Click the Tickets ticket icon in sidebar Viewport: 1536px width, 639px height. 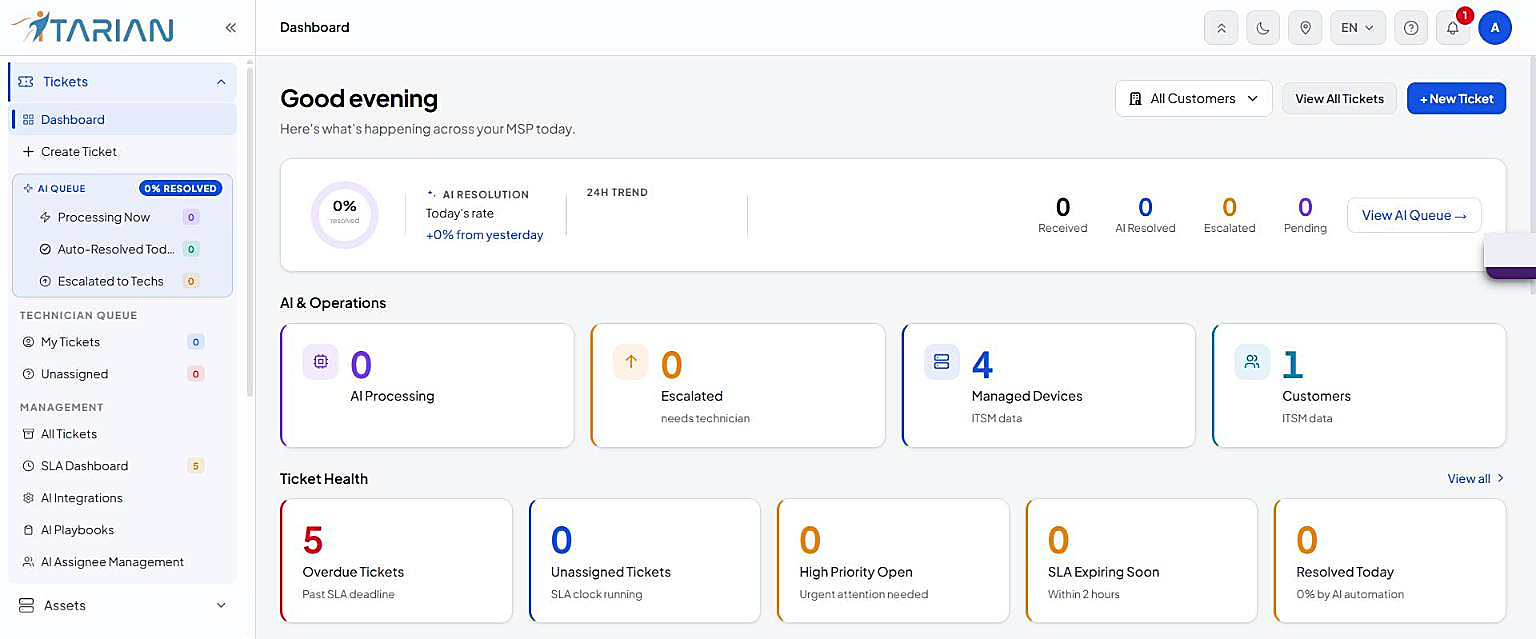pyautogui.click(x=26, y=82)
